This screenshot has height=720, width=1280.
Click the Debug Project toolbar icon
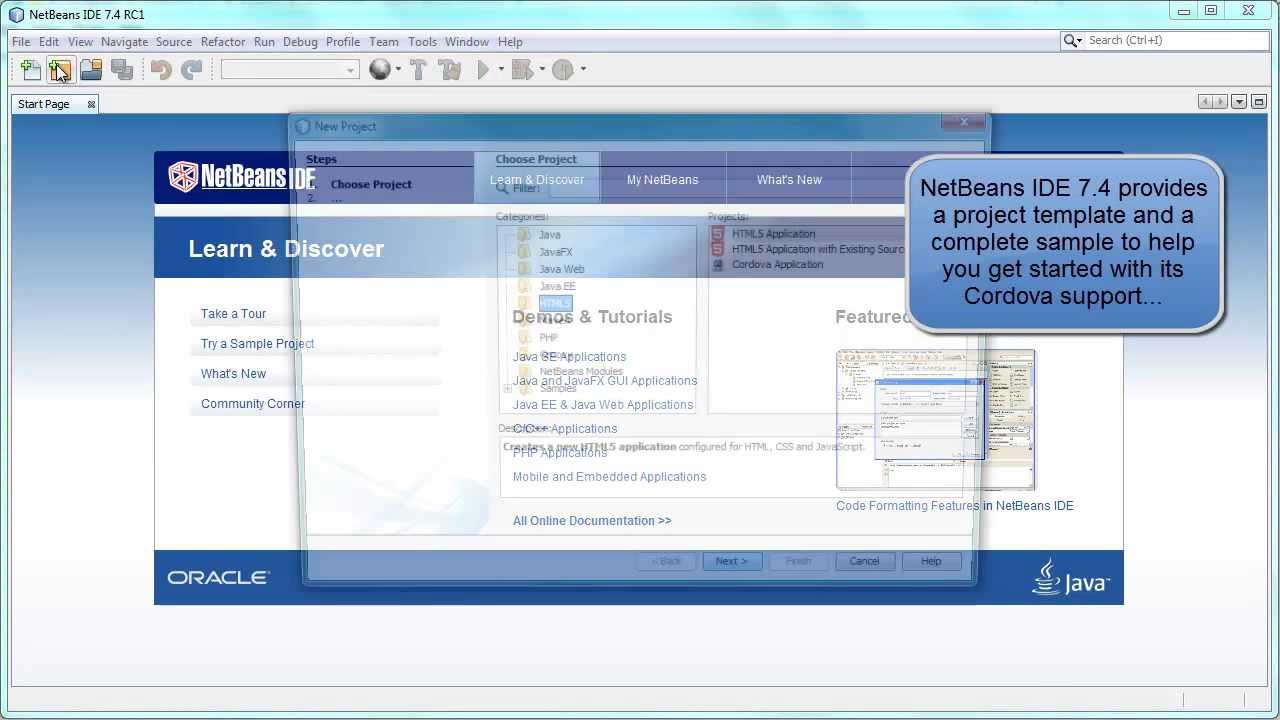[x=522, y=70]
